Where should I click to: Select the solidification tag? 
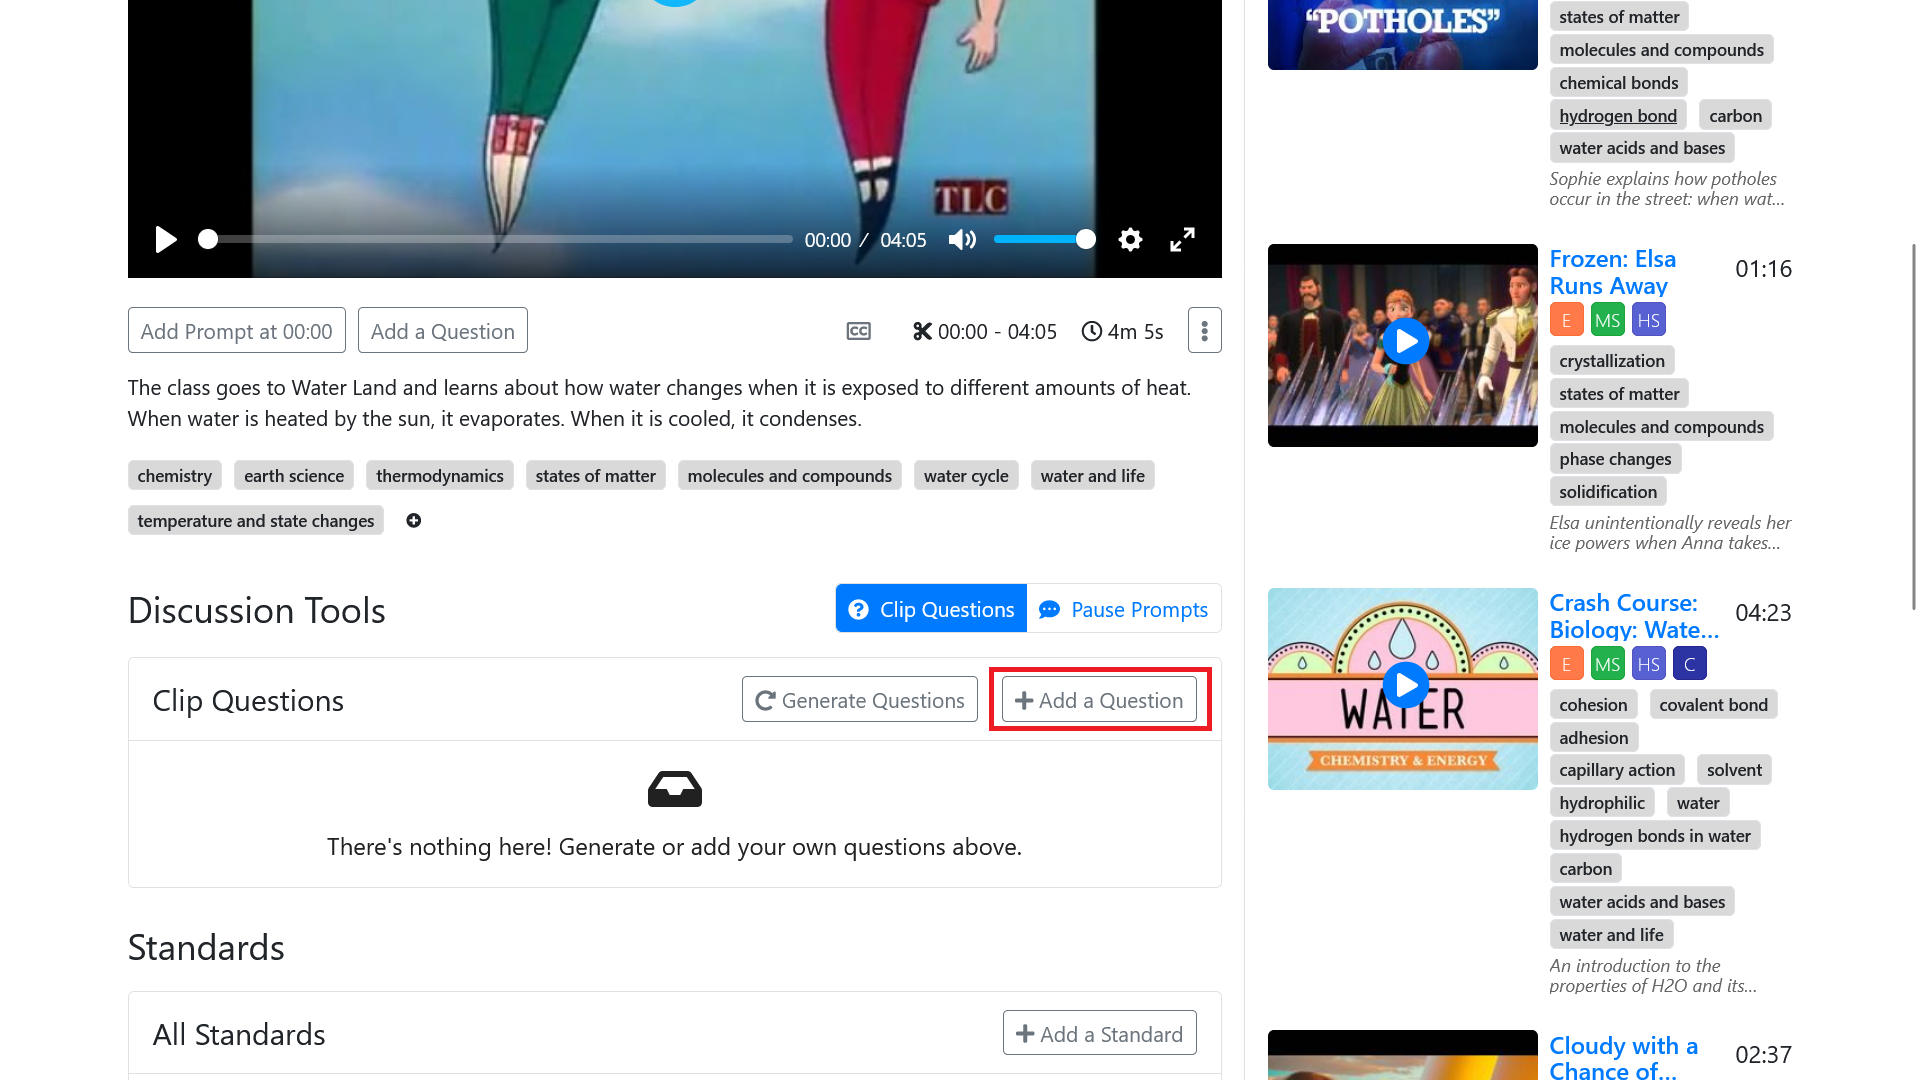click(x=1608, y=492)
